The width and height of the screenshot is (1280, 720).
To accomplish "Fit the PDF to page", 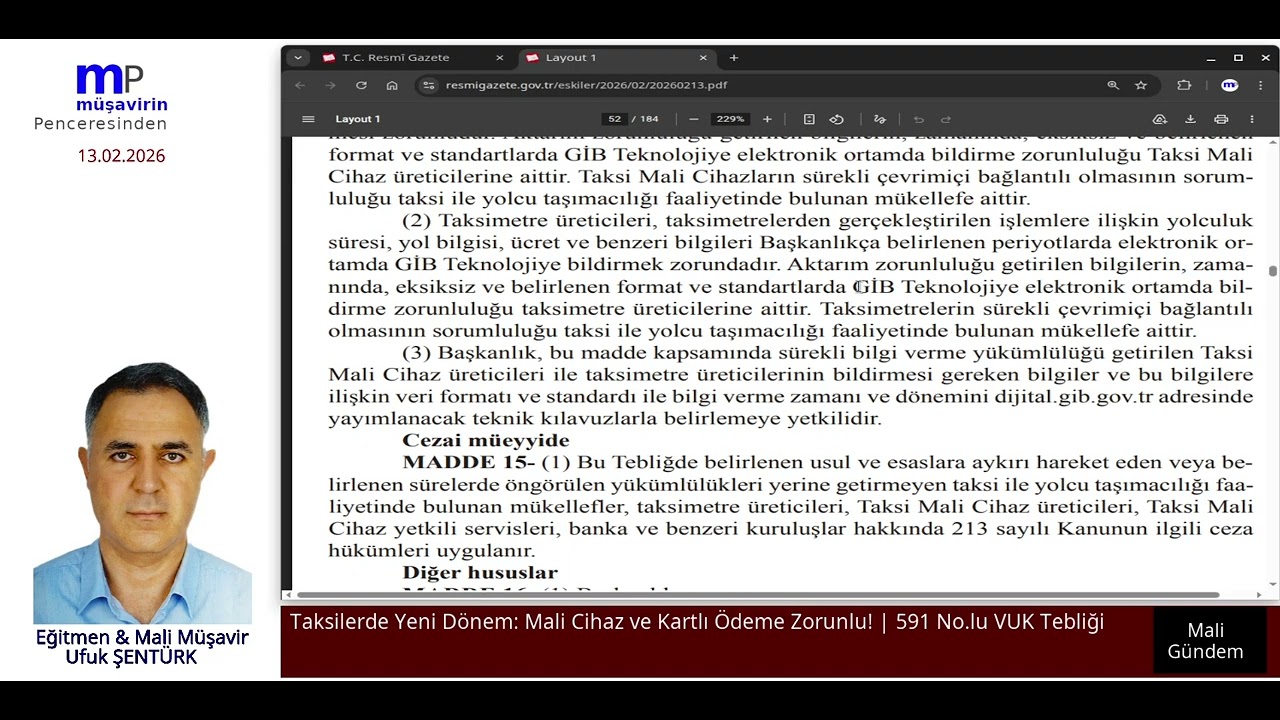I will (809, 119).
